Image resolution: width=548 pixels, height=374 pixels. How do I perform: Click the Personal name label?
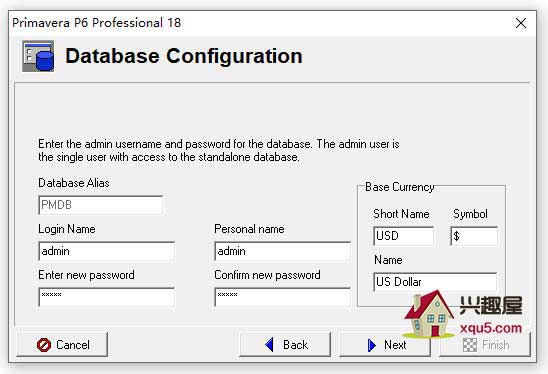(x=249, y=229)
